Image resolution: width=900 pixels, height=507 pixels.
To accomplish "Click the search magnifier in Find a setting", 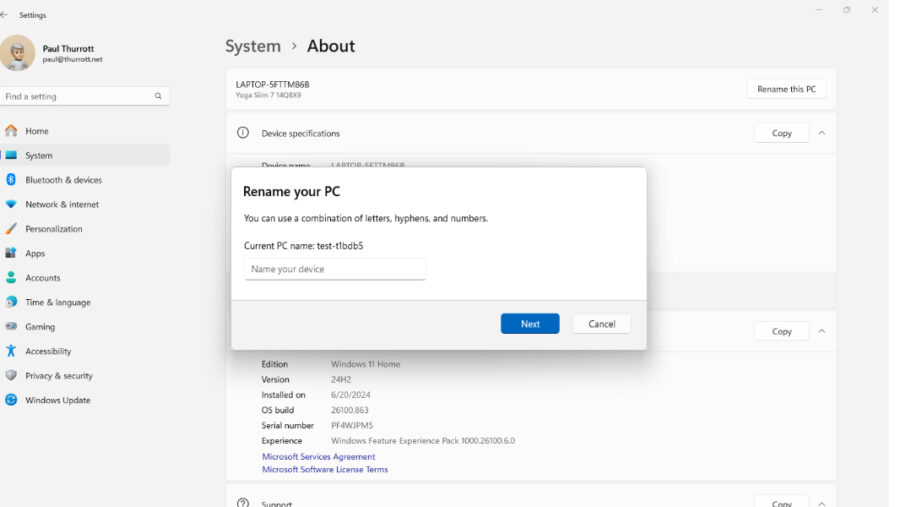I will (x=158, y=97).
